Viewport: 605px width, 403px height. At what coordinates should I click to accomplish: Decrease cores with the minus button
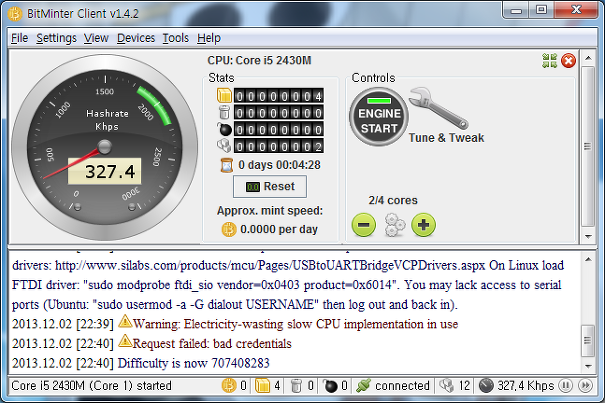coord(363,225)
